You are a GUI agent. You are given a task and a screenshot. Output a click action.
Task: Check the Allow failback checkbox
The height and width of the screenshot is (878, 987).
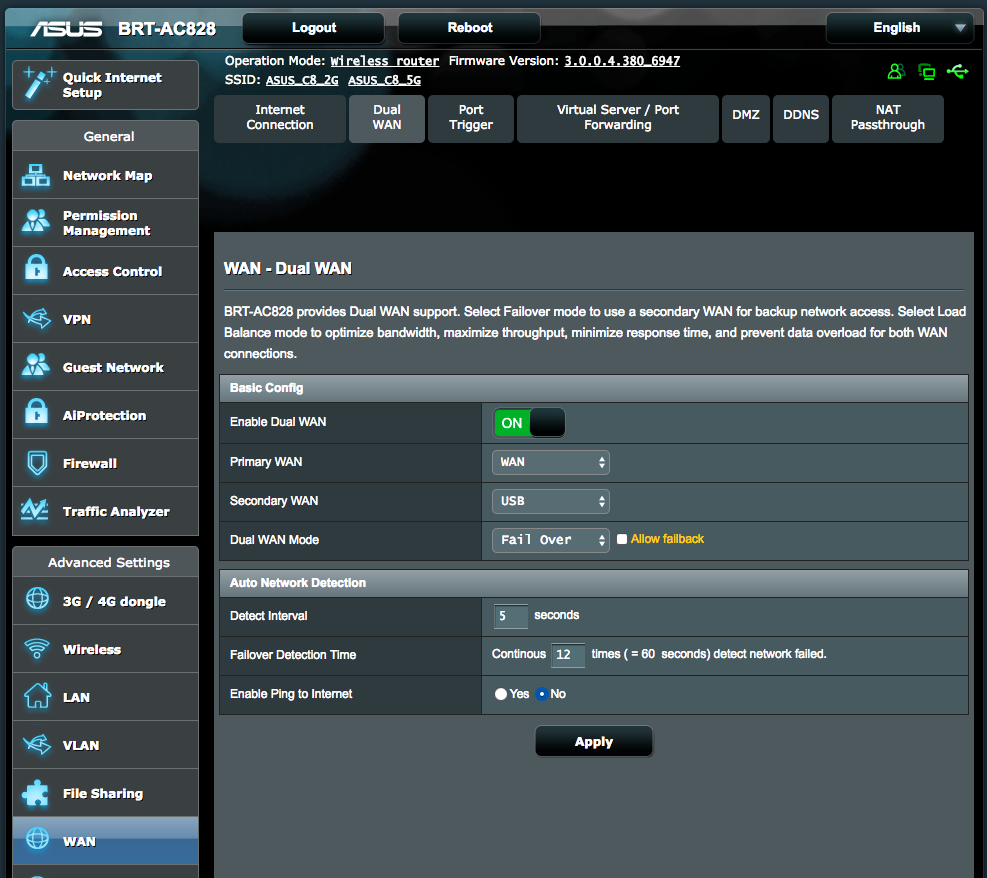pyautogui.click(x=622, y=539)
